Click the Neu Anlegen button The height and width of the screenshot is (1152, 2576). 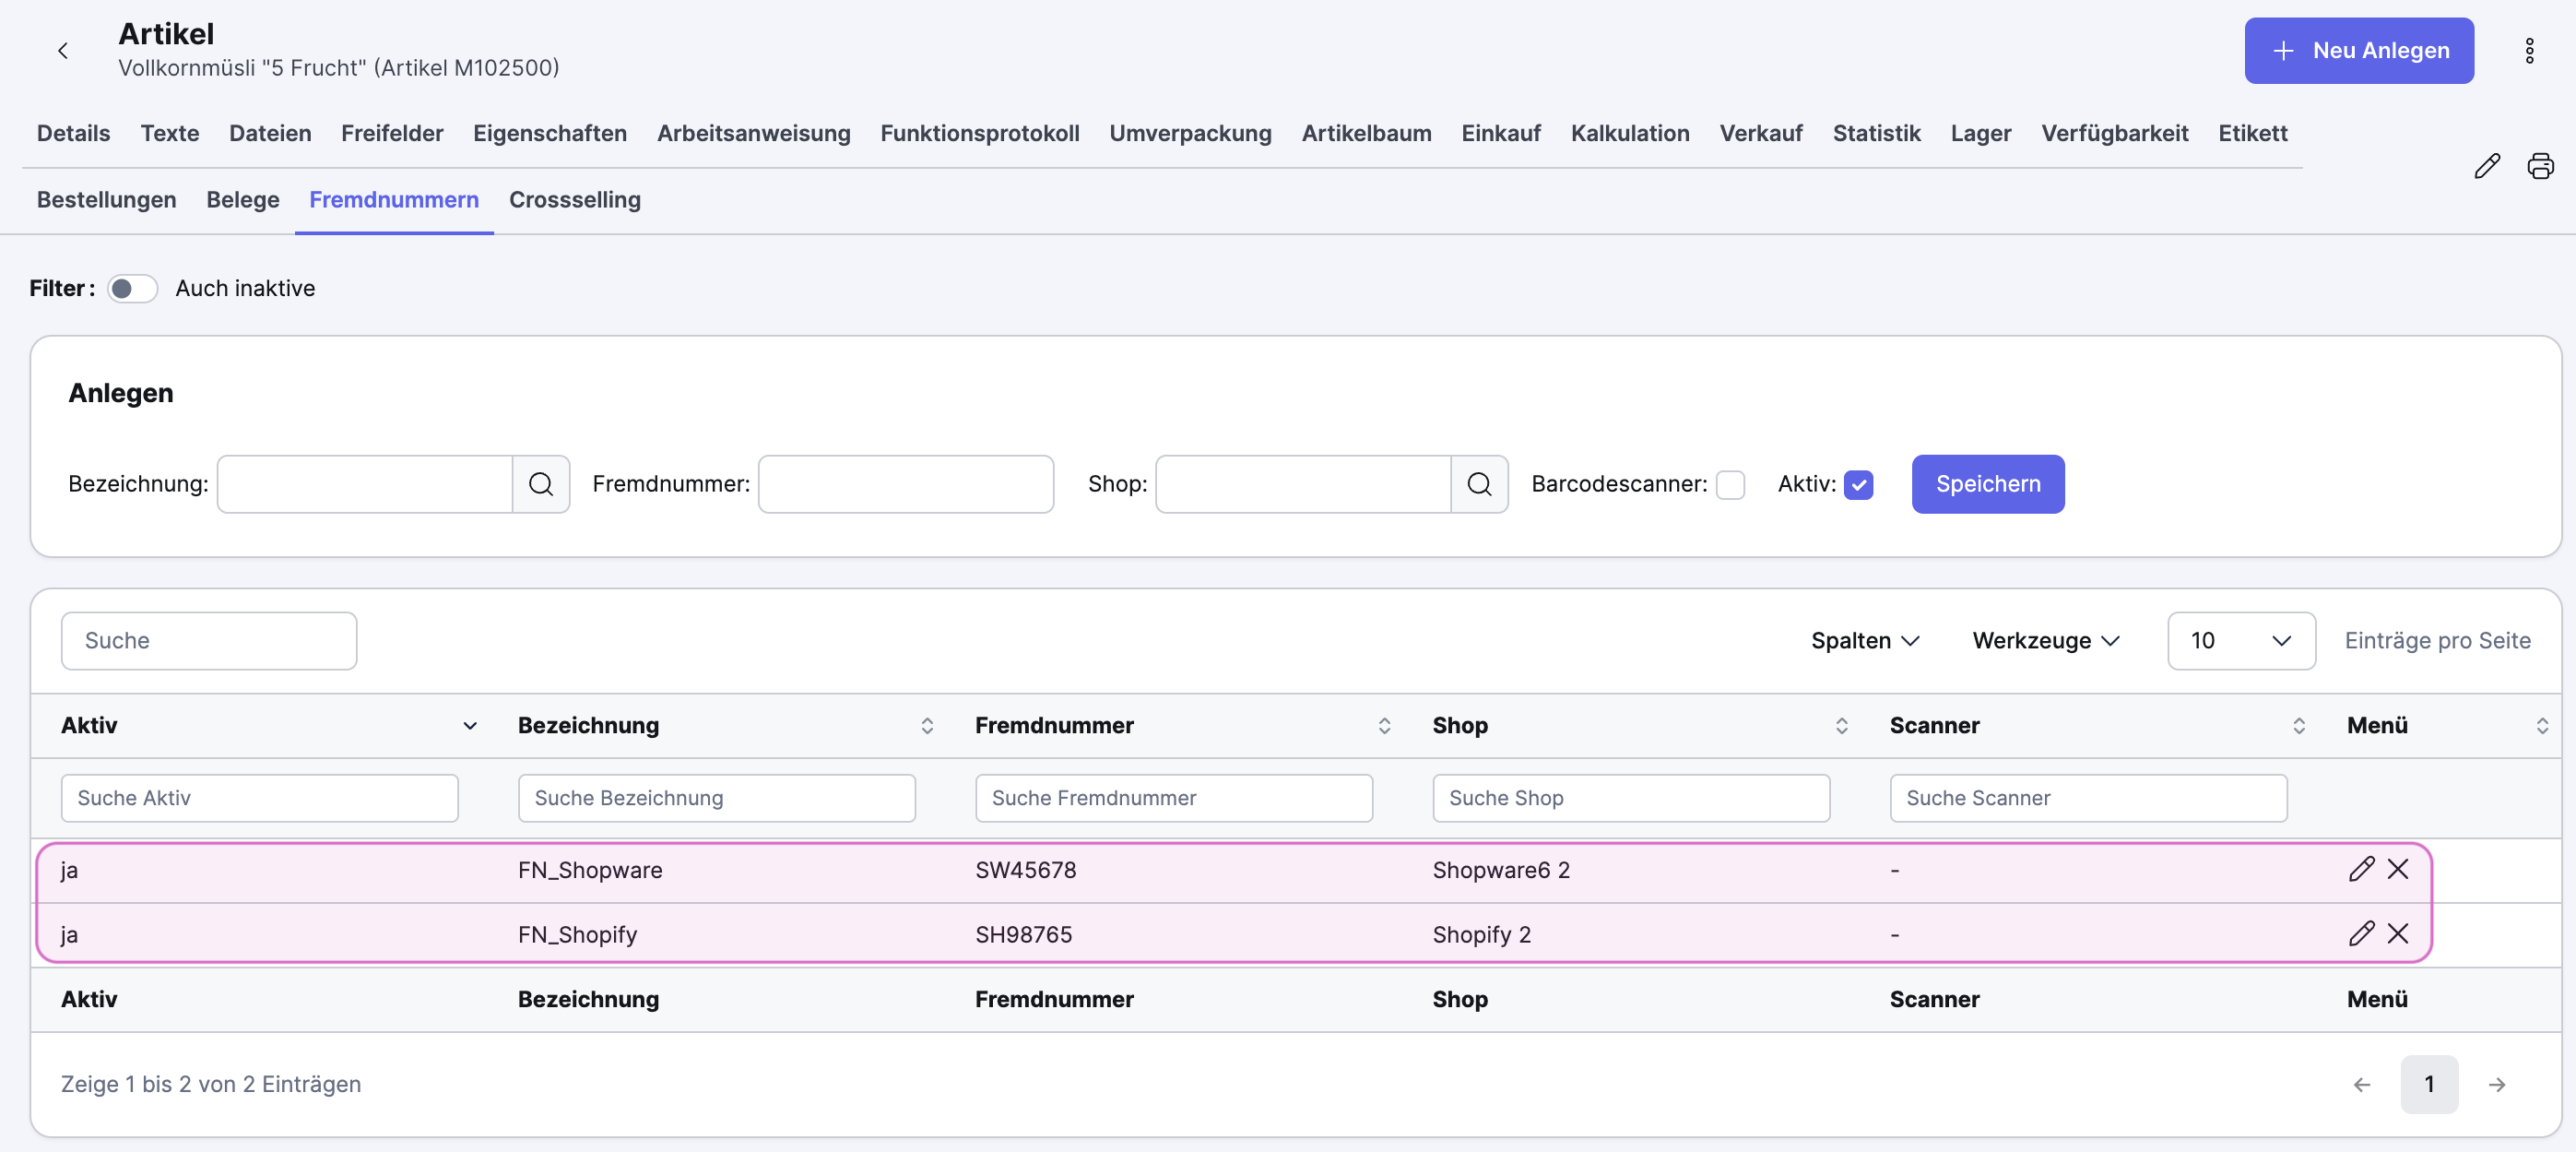(x=2358, y=50)
